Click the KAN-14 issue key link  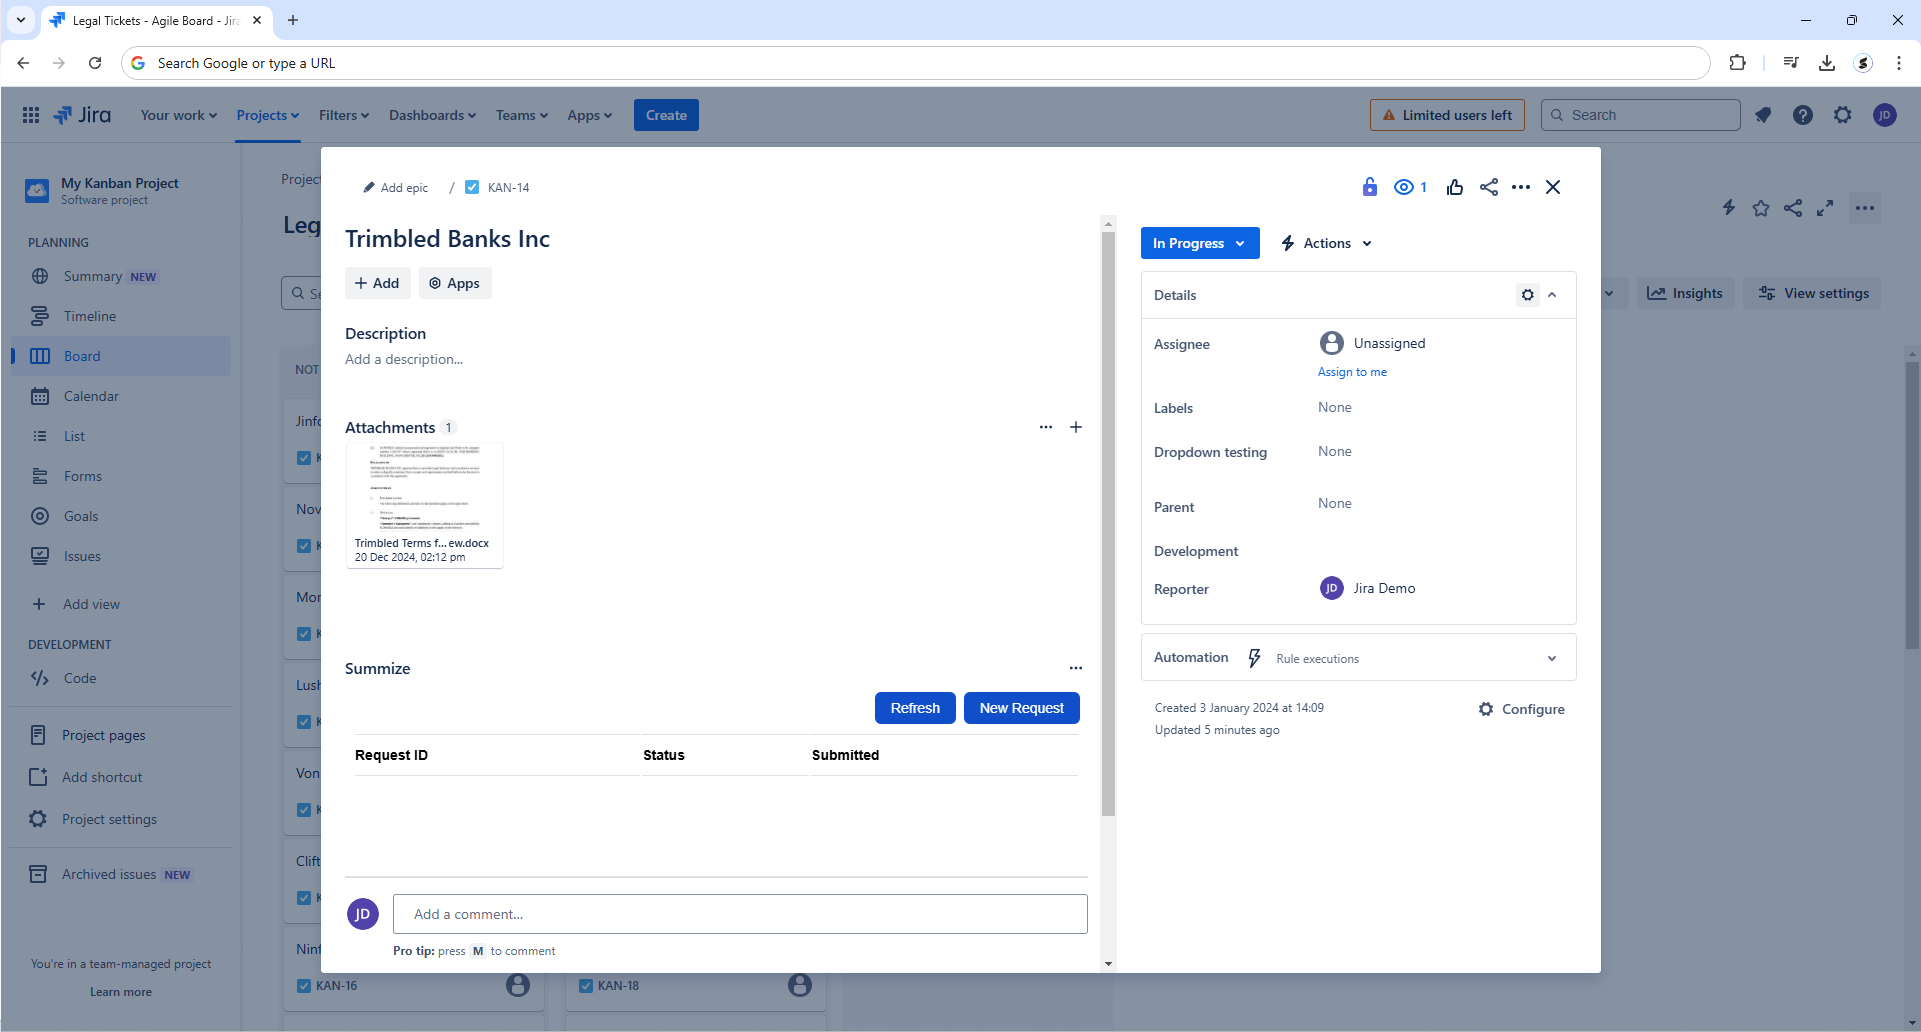[x=509, y=187]
